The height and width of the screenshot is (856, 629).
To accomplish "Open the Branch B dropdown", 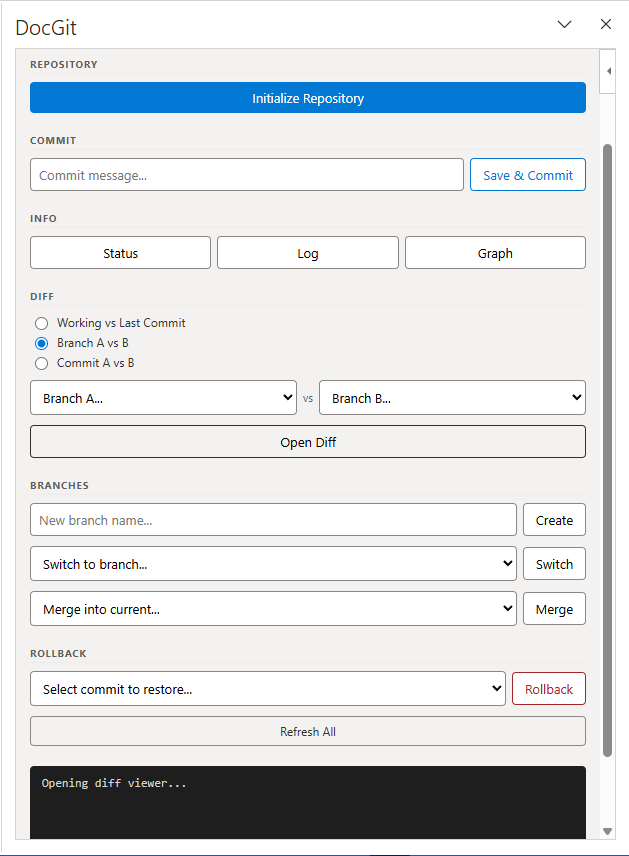I will point(452,397).
